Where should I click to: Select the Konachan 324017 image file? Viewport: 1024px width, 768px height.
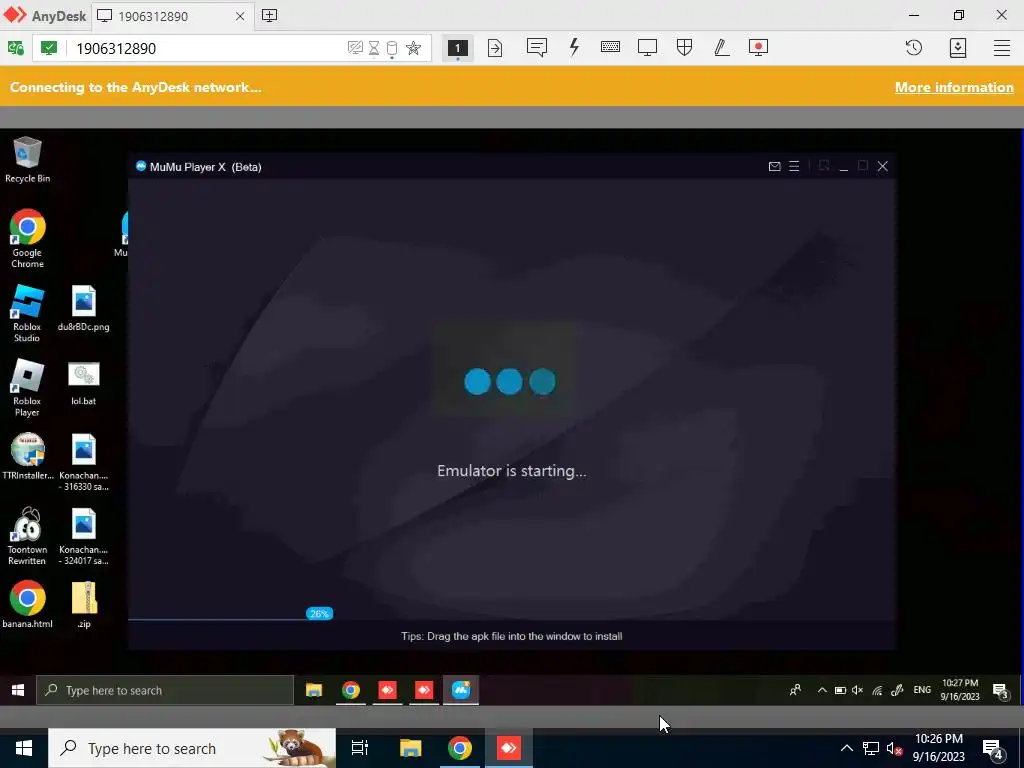84,536
